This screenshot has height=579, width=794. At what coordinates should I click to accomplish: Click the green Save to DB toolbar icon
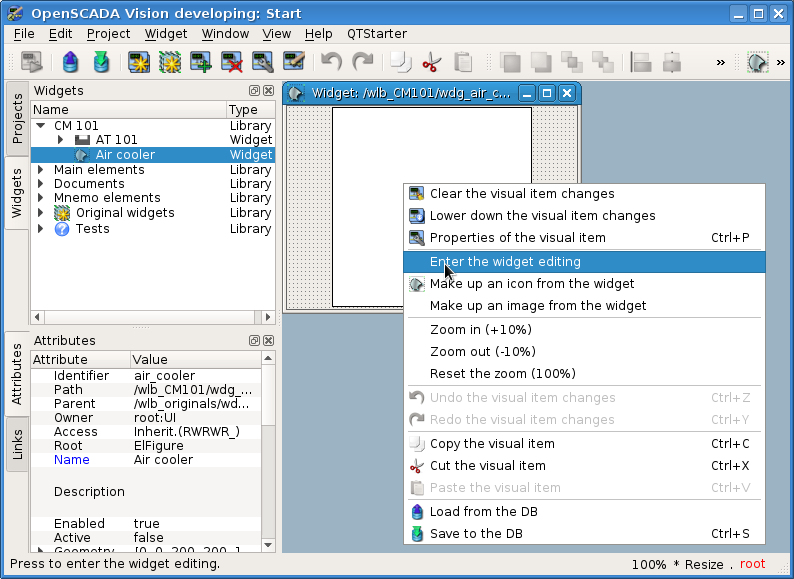click(x=101, y=62)
